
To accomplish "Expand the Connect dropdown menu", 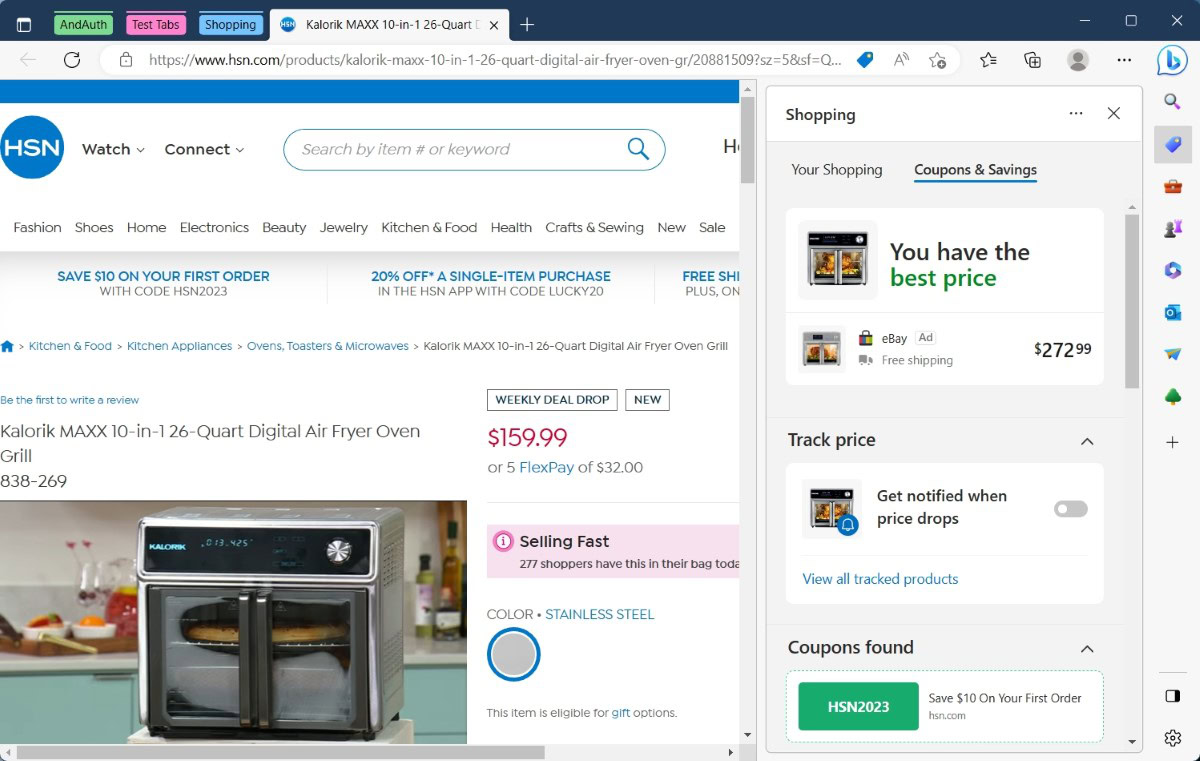I will click(204, 149).
